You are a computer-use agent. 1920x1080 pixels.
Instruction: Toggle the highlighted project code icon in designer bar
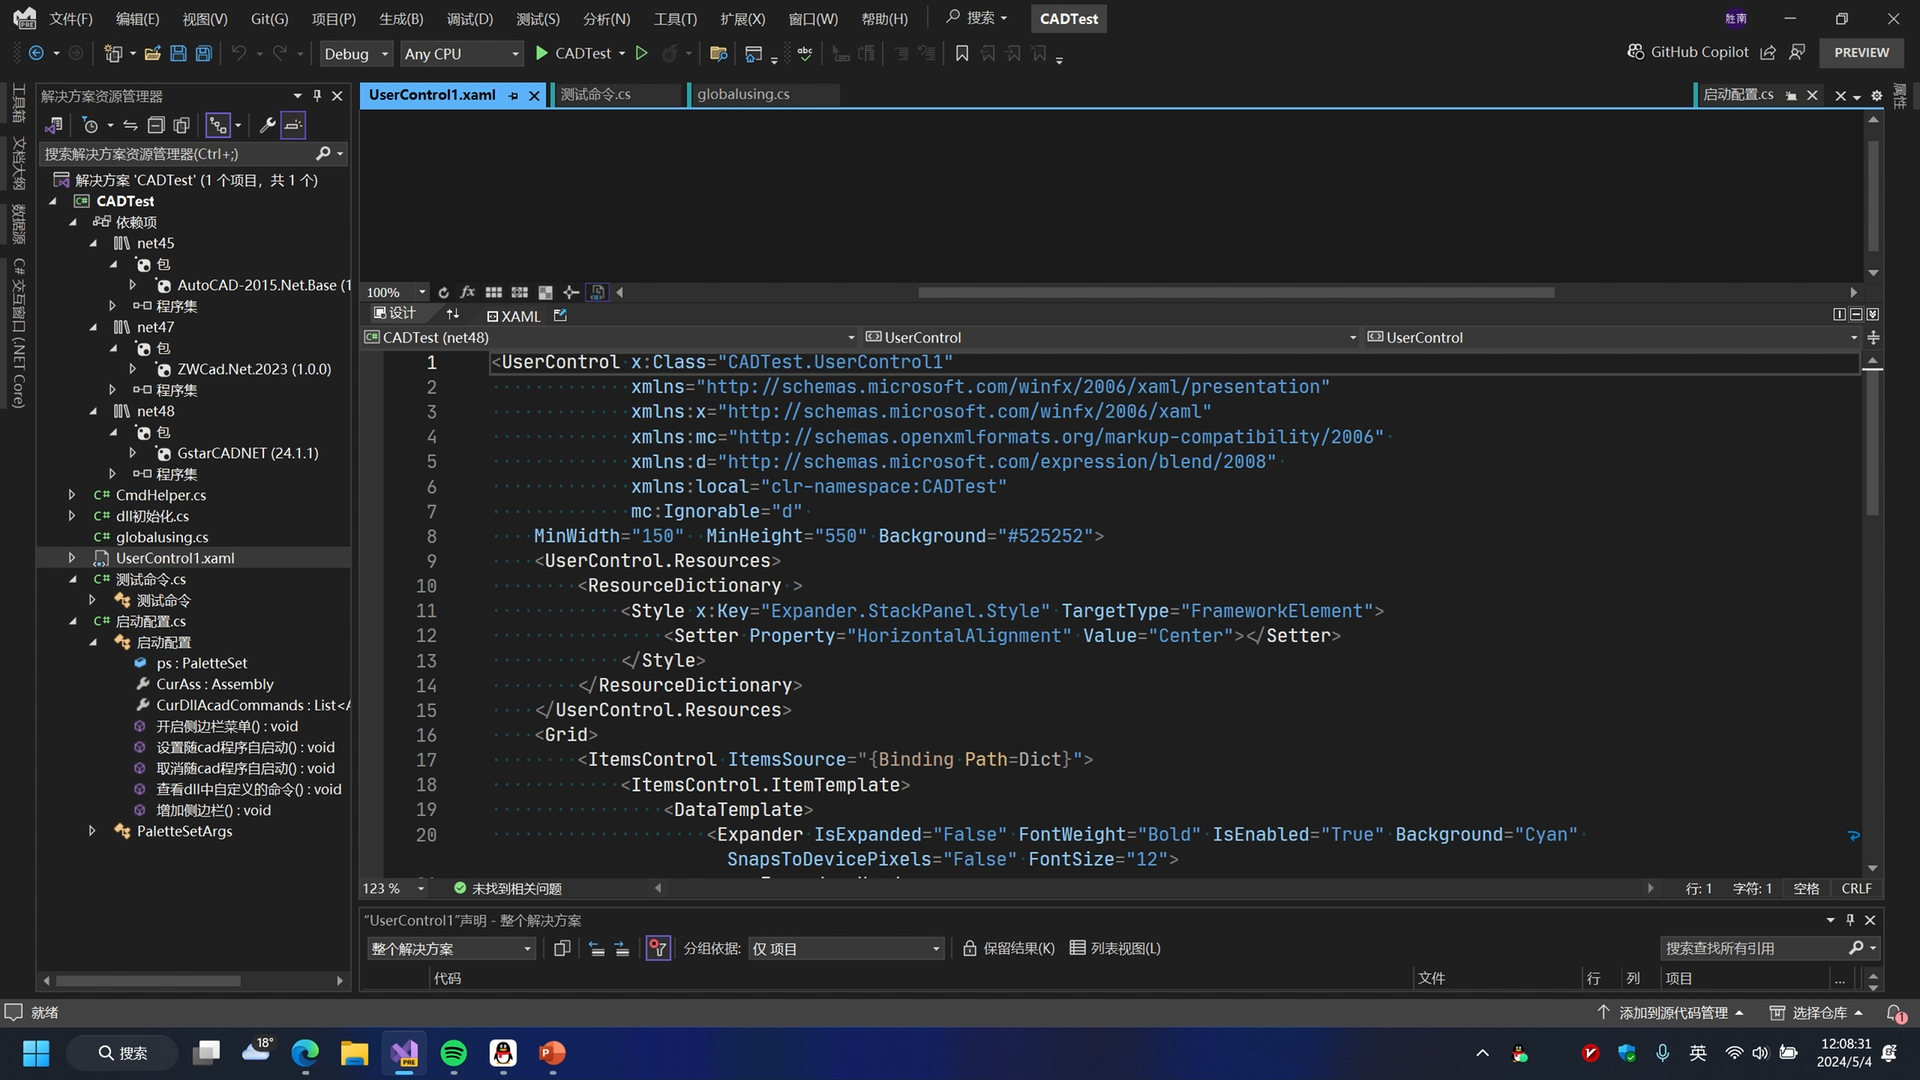(598, 292)
